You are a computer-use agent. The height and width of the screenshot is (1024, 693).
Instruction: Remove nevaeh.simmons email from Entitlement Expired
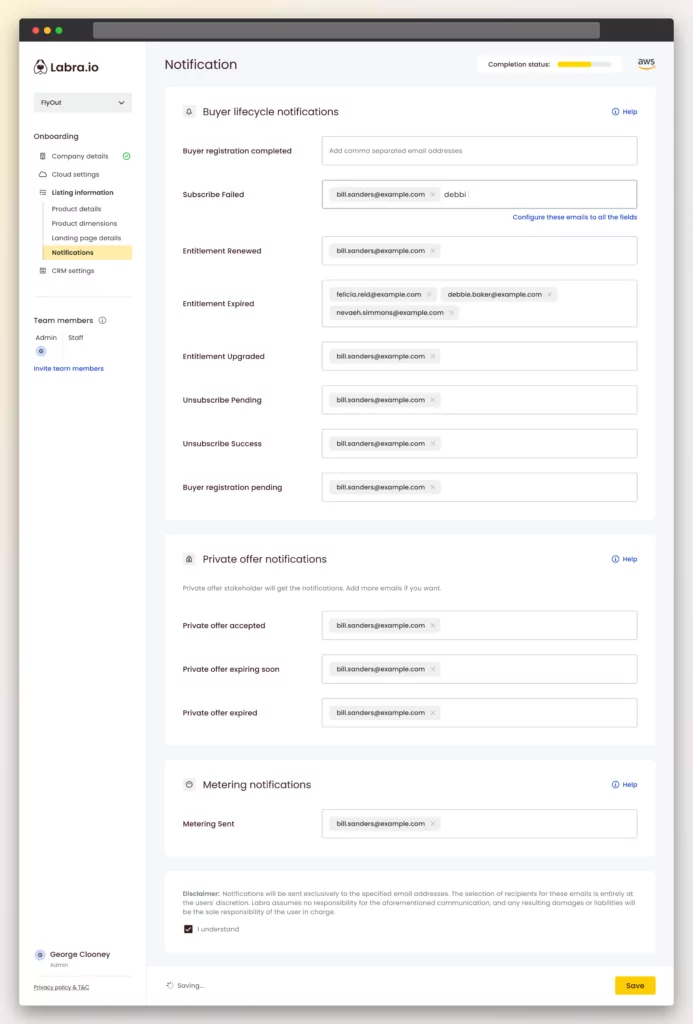(x=451, y=313)
